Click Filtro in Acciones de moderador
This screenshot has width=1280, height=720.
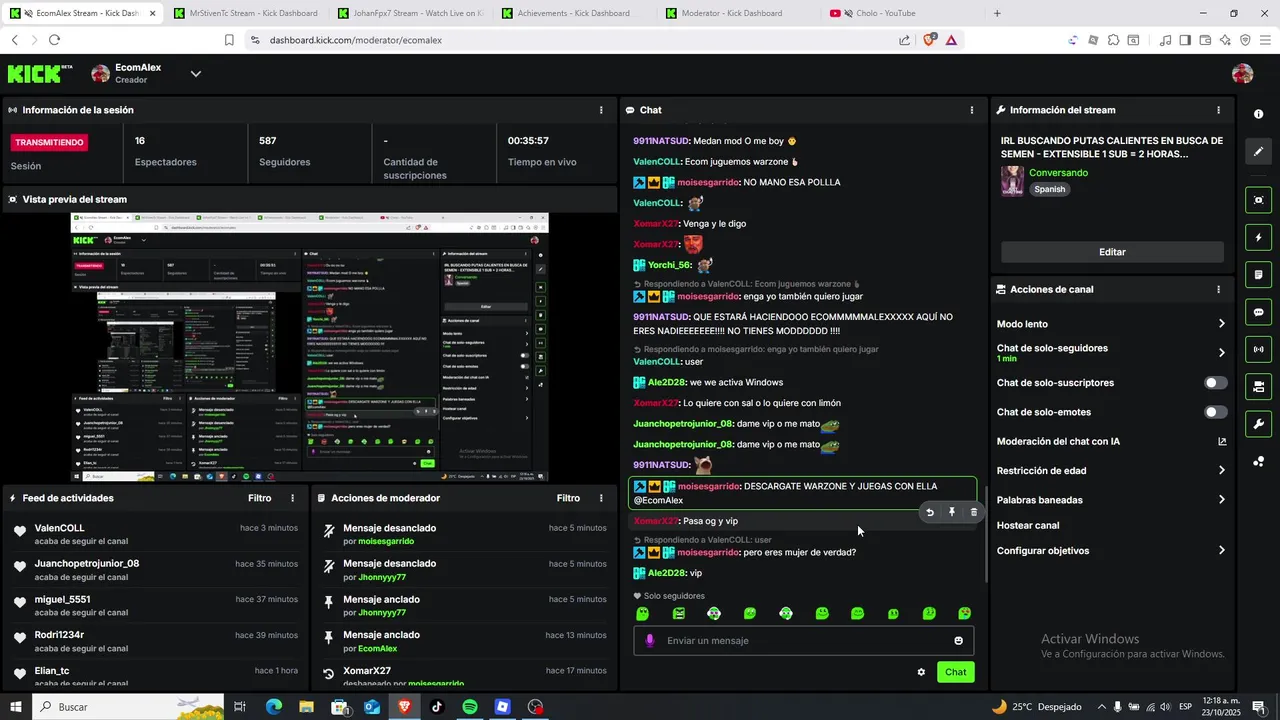click(568, 498)
